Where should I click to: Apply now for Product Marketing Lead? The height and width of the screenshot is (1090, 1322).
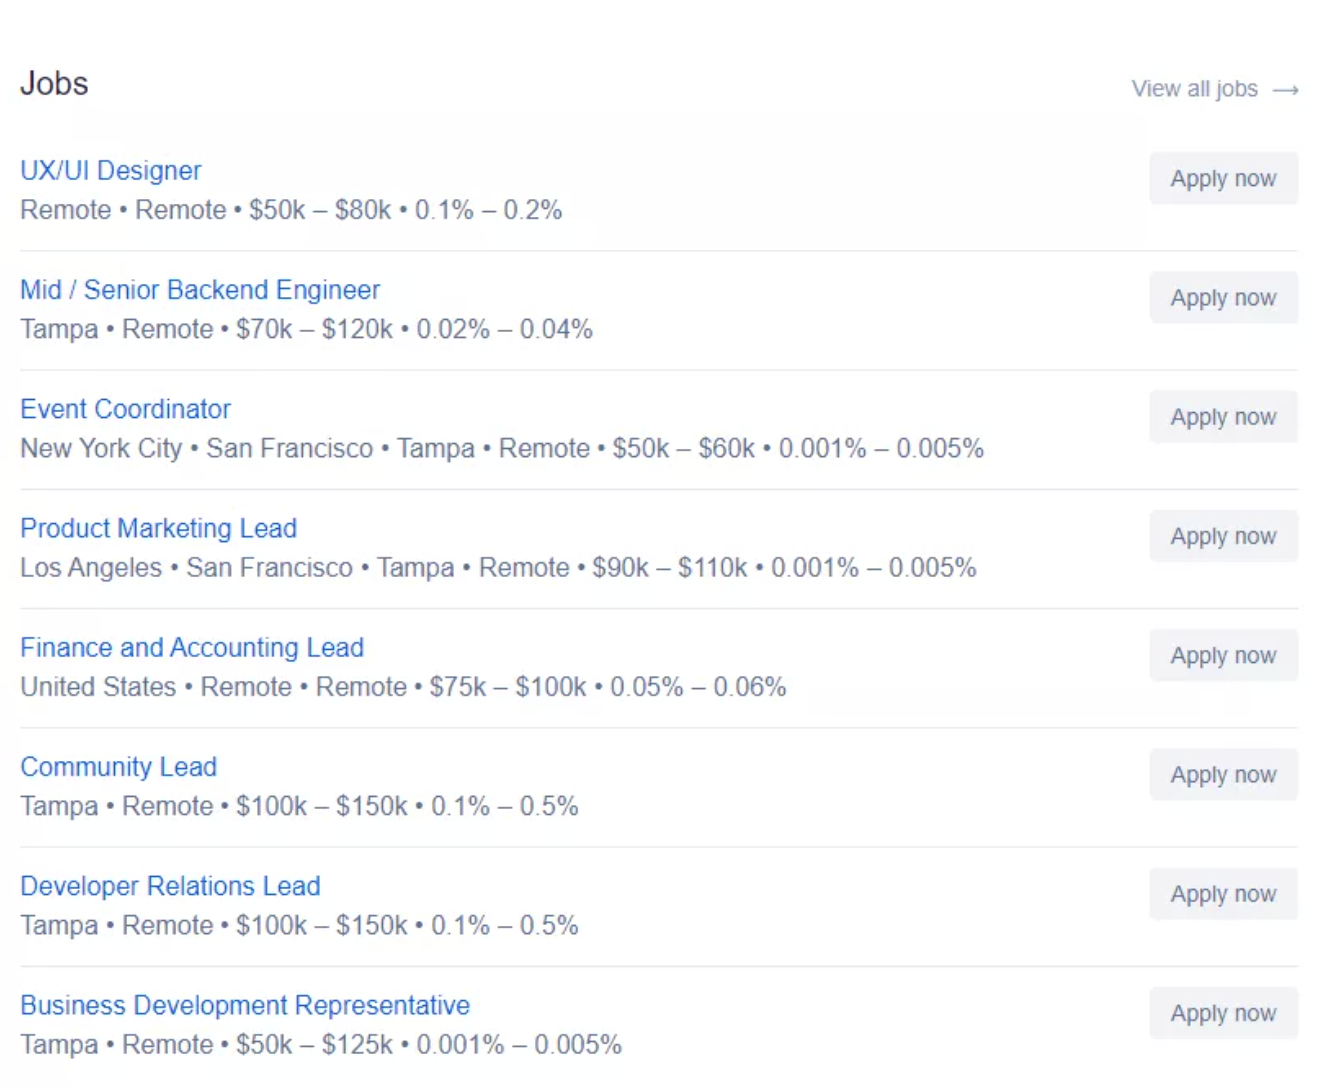(1223, 536)
